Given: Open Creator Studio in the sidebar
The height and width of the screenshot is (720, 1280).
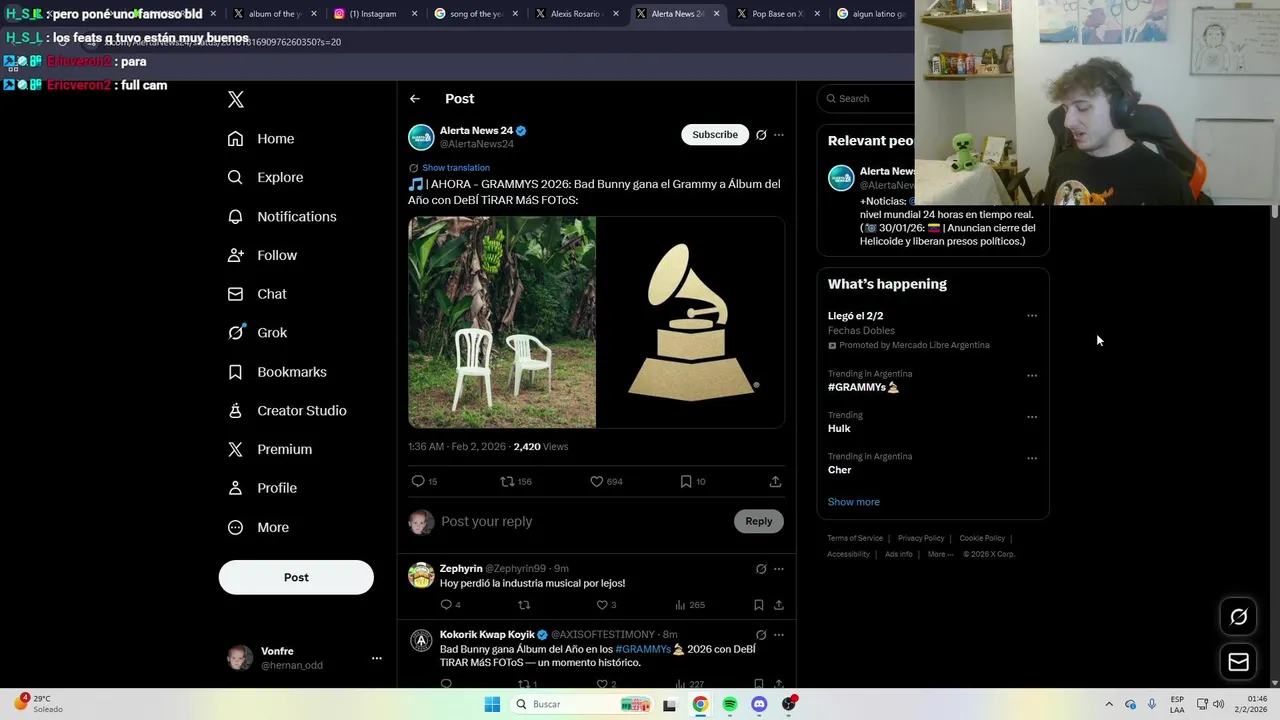Looking at the screenshot, I should (287, 411).
